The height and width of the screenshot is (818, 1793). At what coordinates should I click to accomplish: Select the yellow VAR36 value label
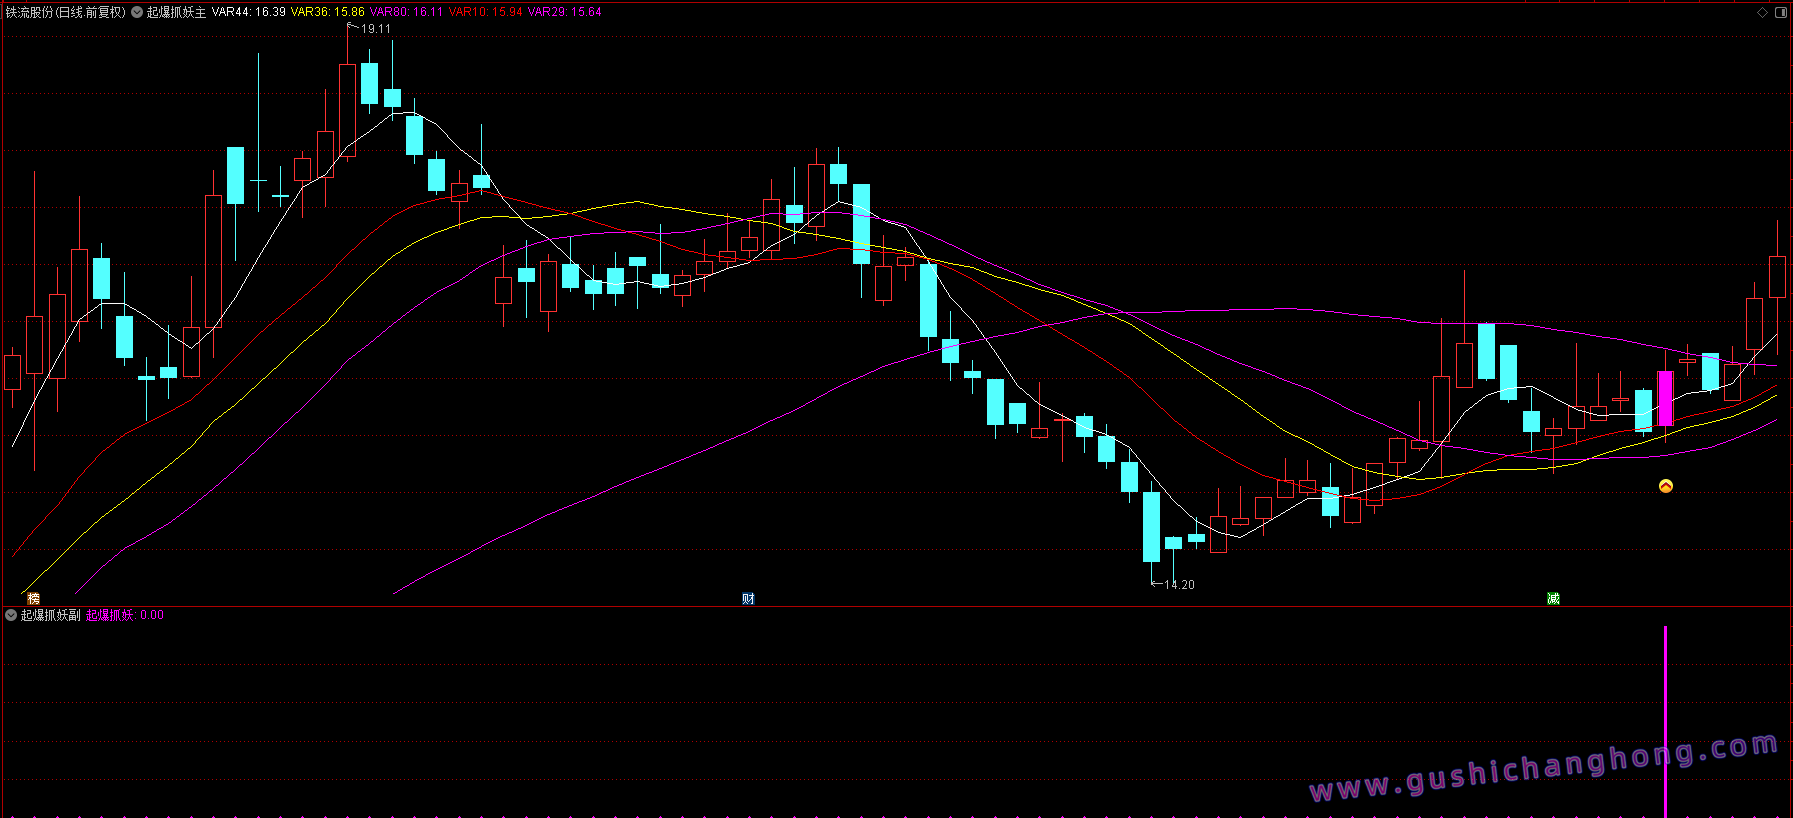pos(327,12)
